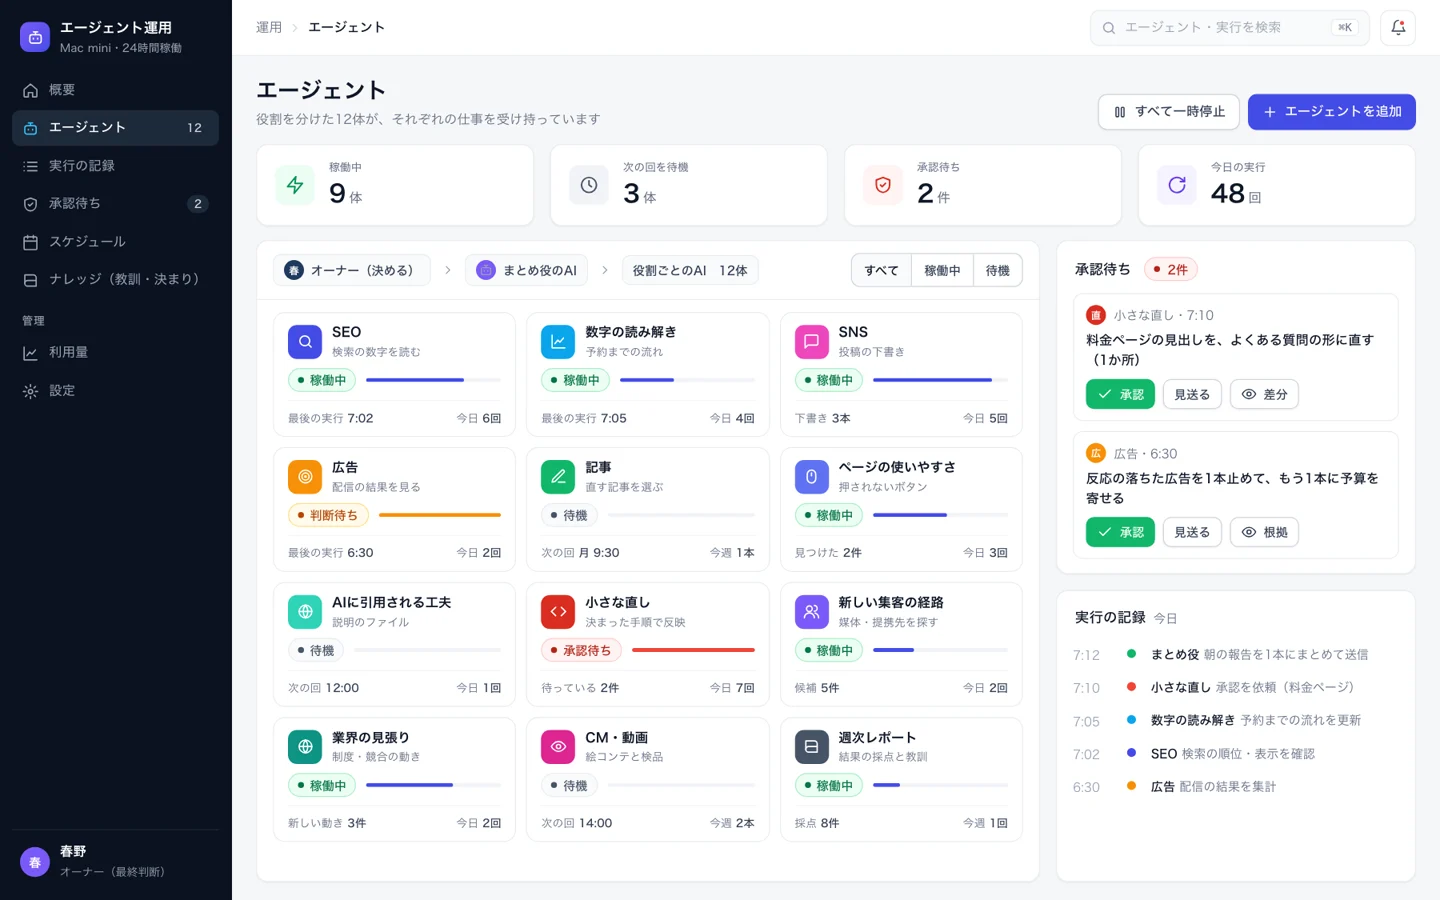Click the 役割ごとのAI 12体 chip
The height and width of the screenshot is (900, 1440).
[x=690, y=270]
